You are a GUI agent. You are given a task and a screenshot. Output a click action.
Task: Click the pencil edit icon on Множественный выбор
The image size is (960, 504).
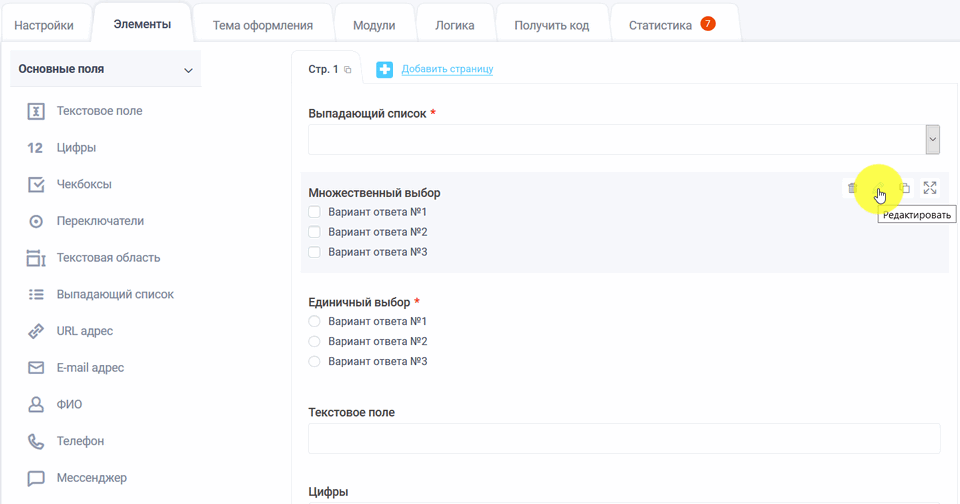[878, 188]
